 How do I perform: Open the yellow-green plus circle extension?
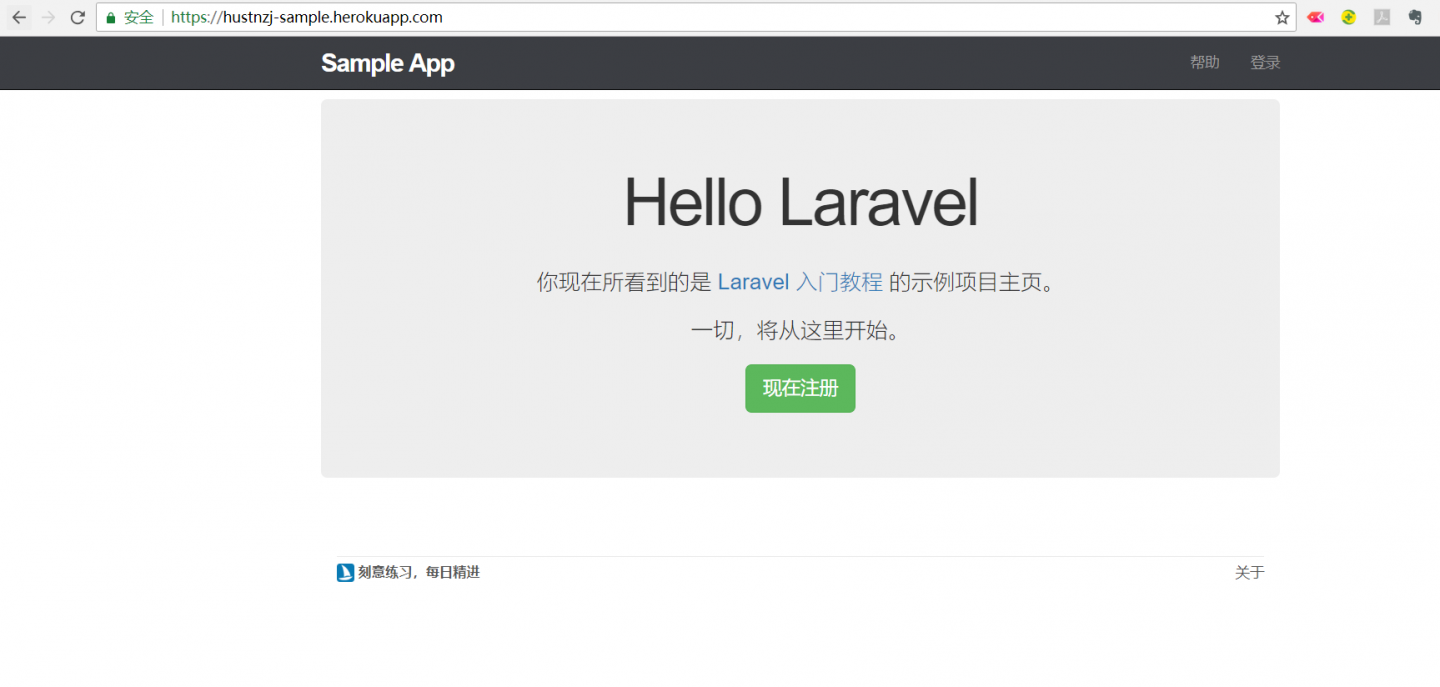click(1349, 17)
